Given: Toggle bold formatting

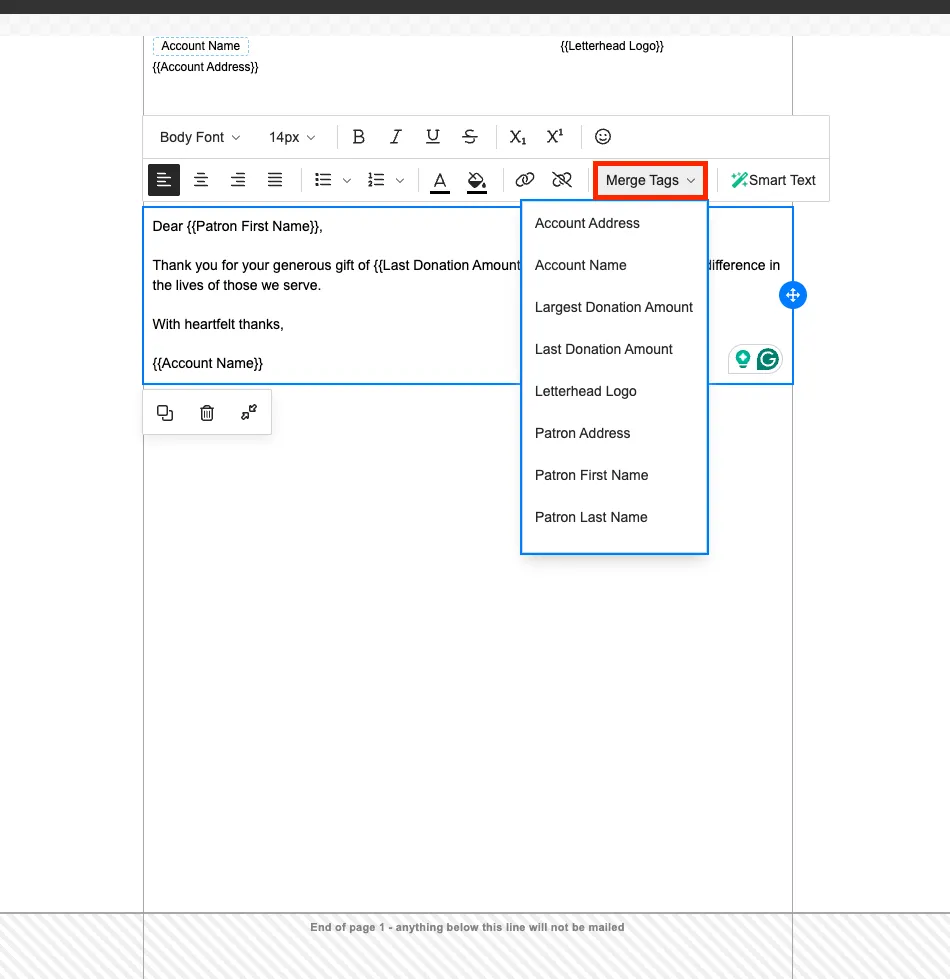Looking at the screenshot, I should coord(358,137).
